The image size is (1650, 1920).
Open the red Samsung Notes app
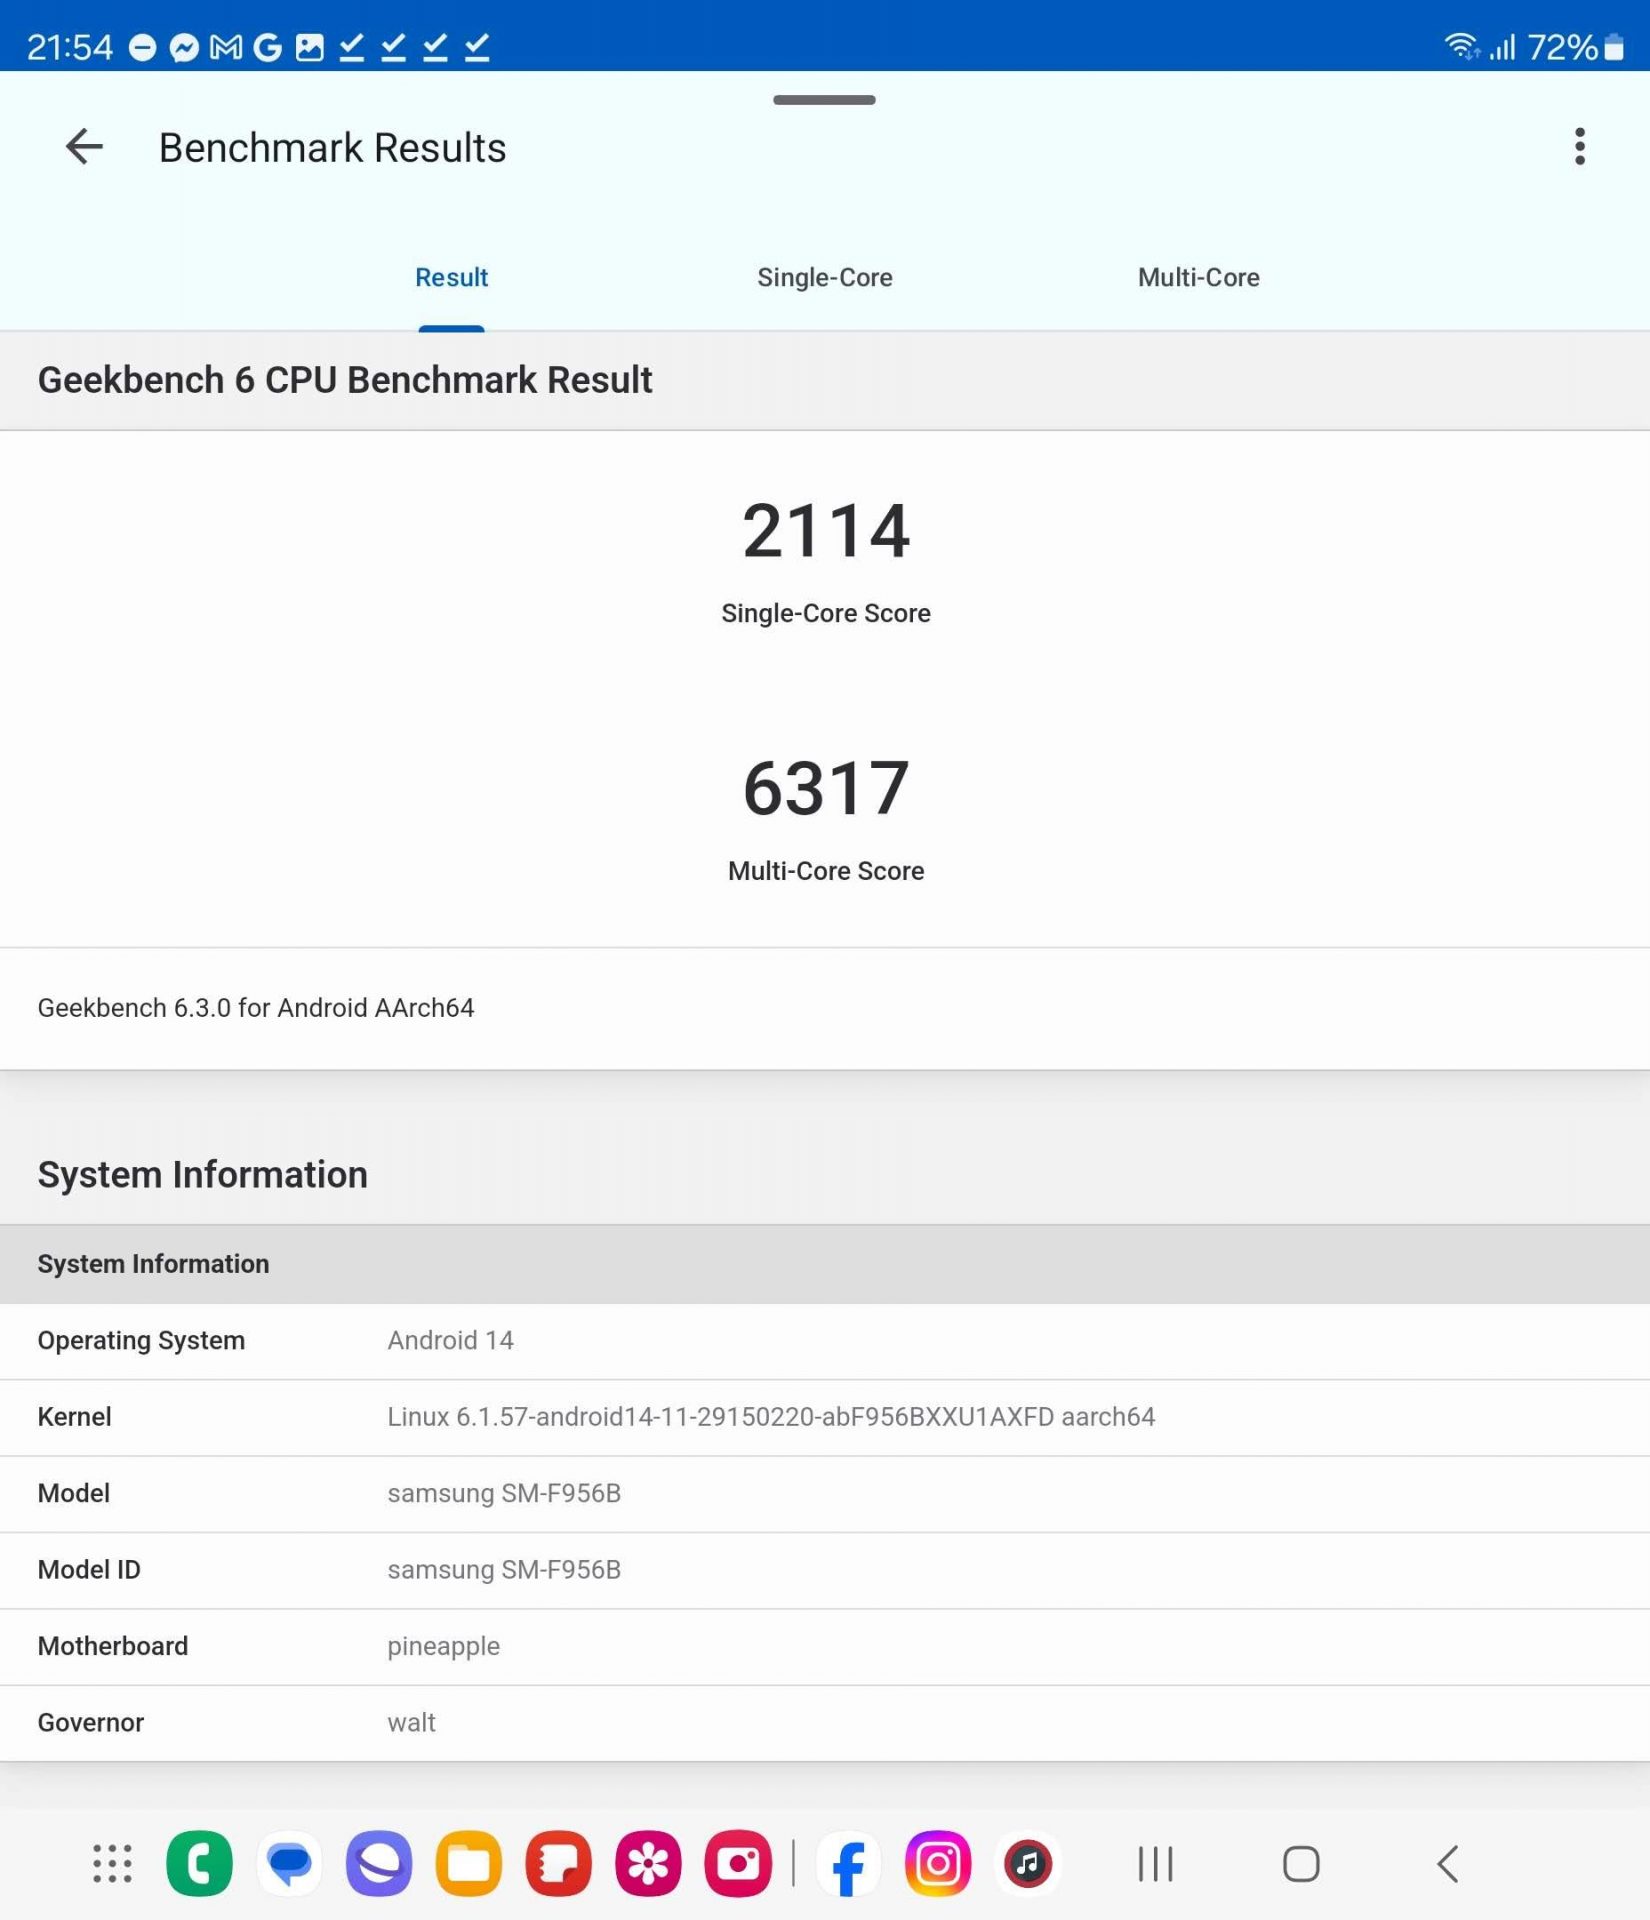click(558, 1863)
